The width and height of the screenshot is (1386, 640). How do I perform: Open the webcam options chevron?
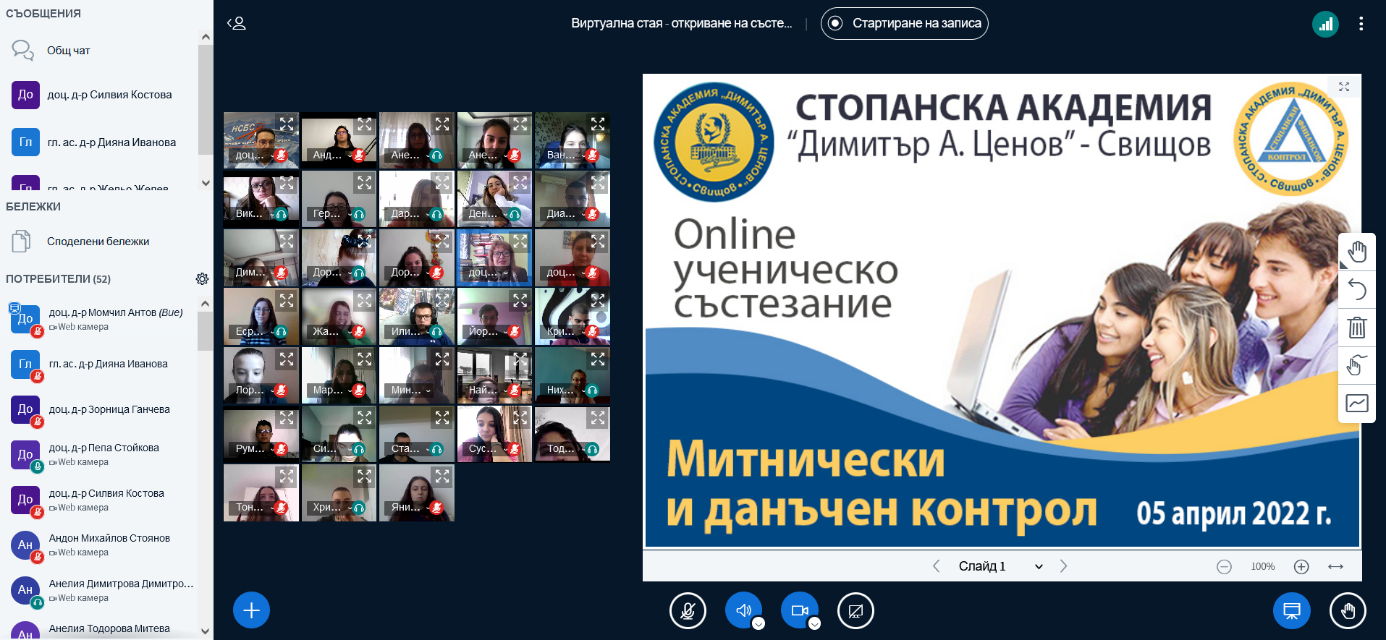coord(814,623)
